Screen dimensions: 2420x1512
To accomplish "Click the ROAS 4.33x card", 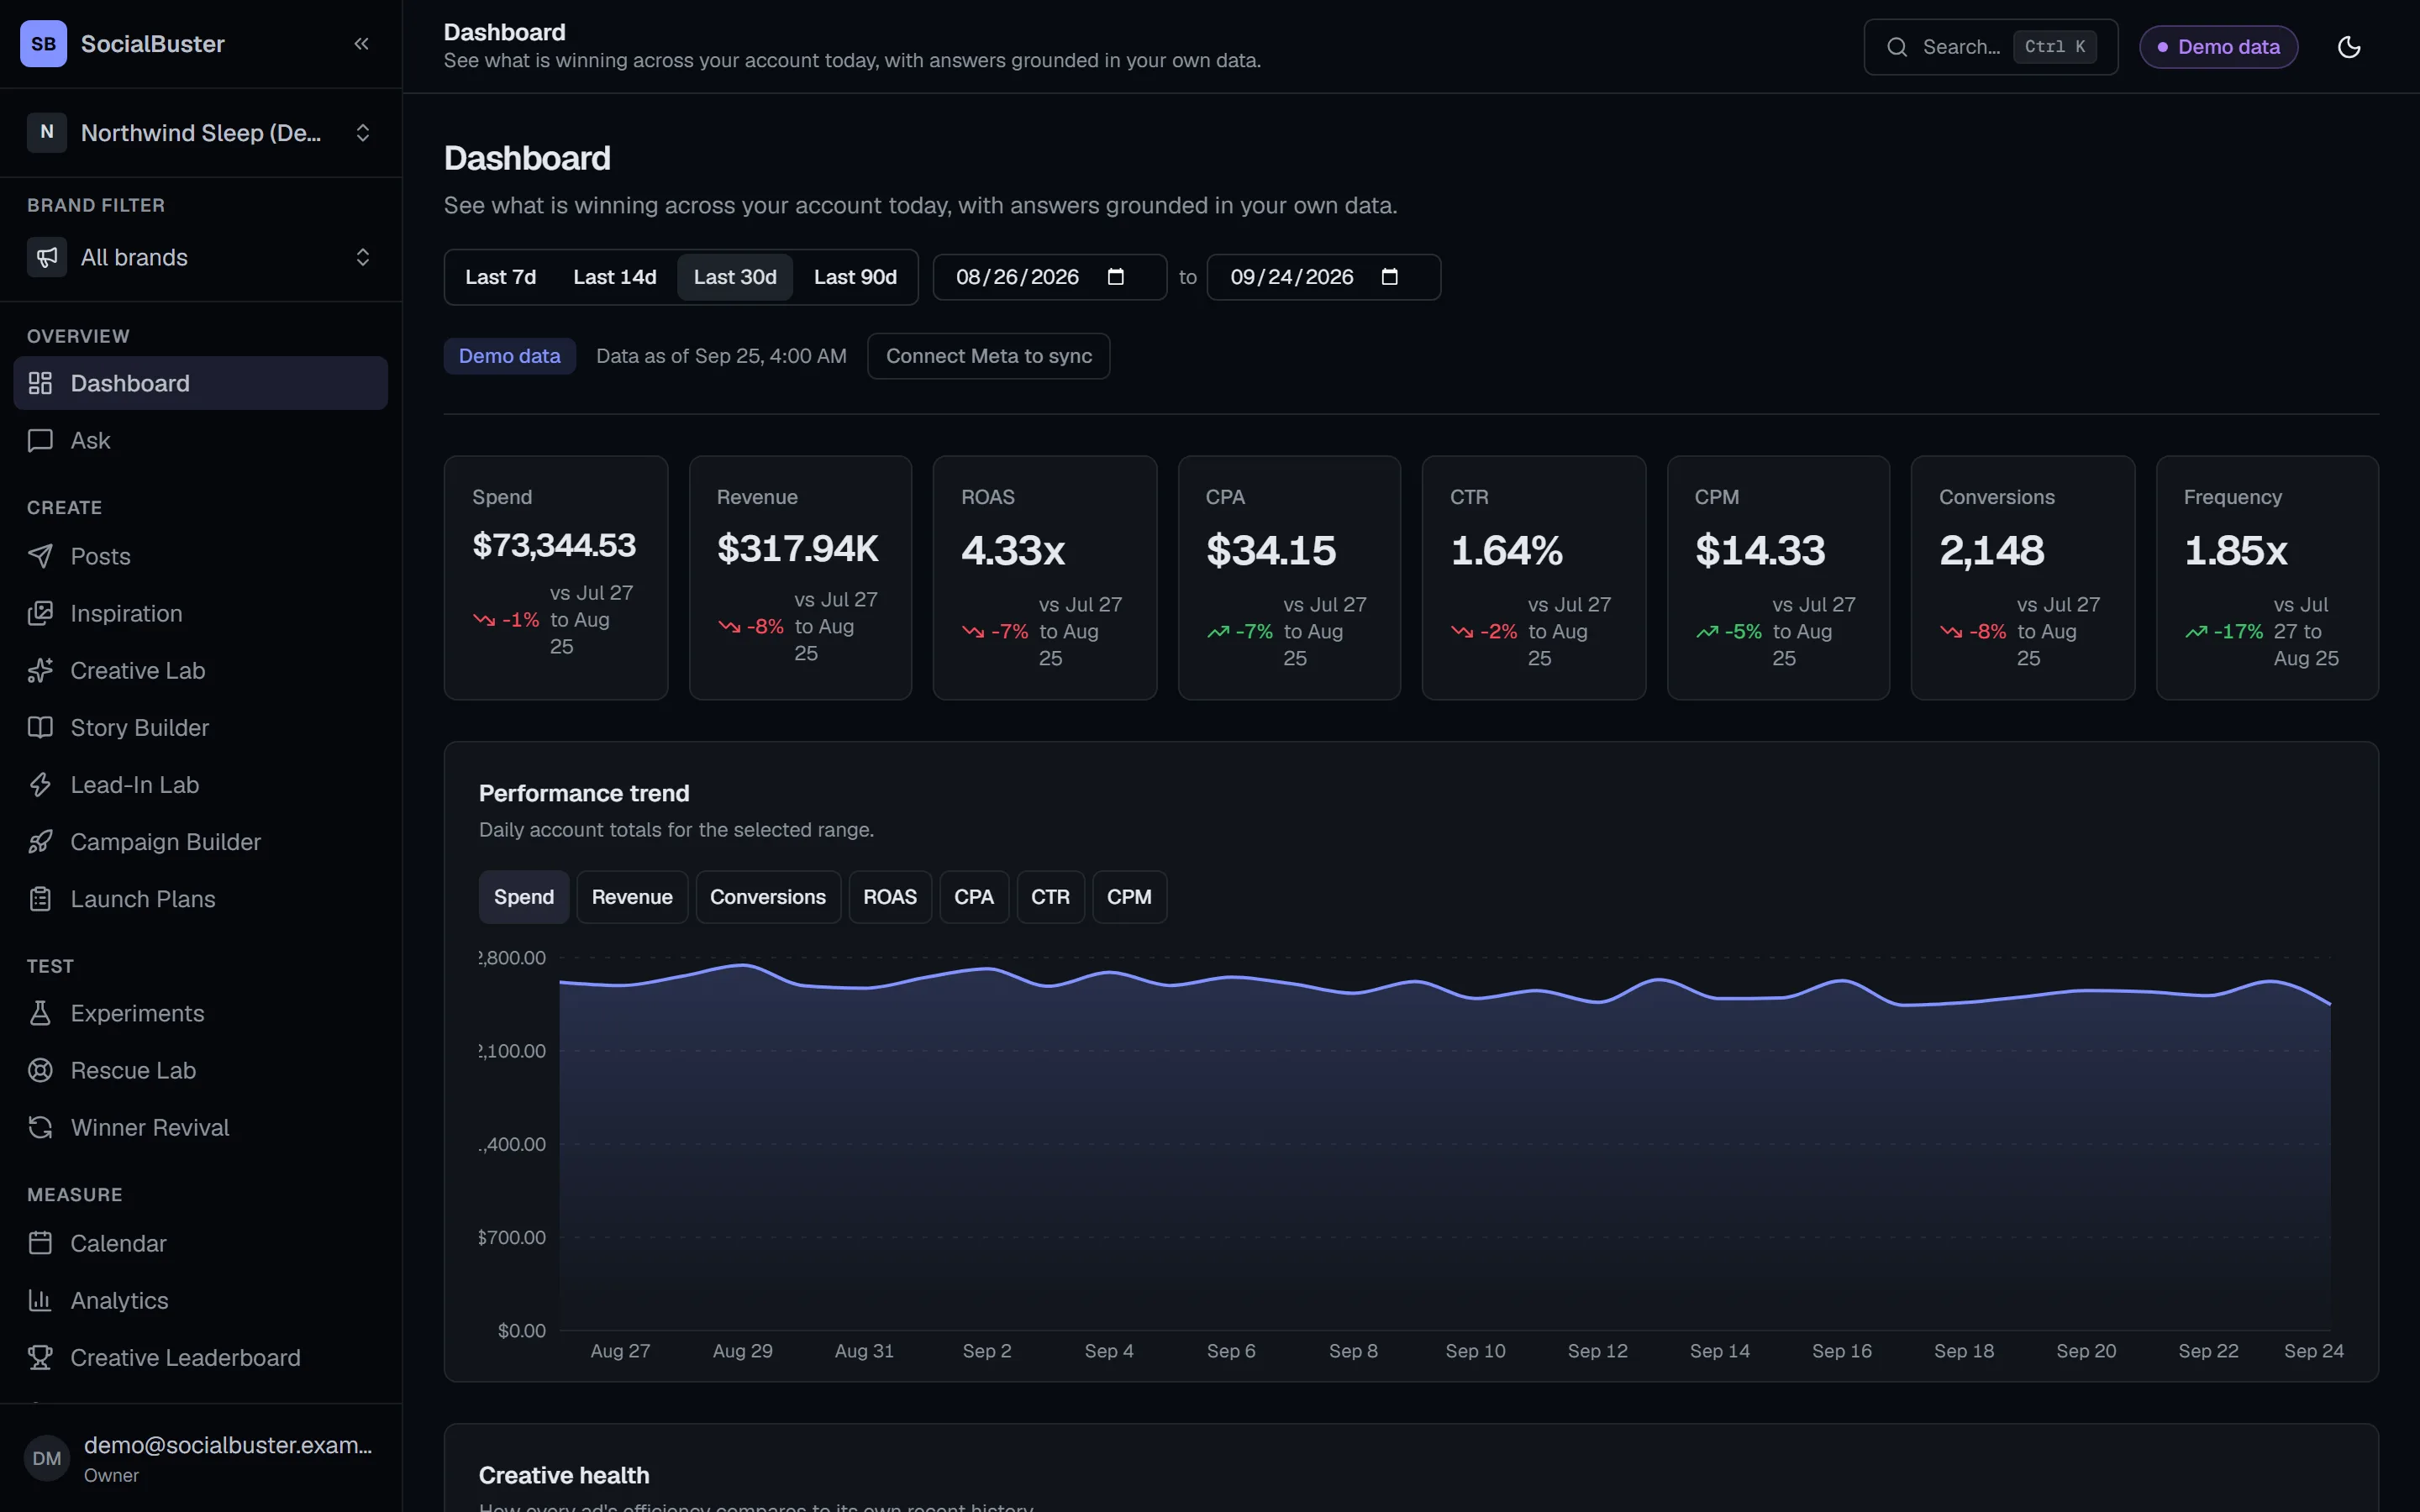I will coord(1045,578).
